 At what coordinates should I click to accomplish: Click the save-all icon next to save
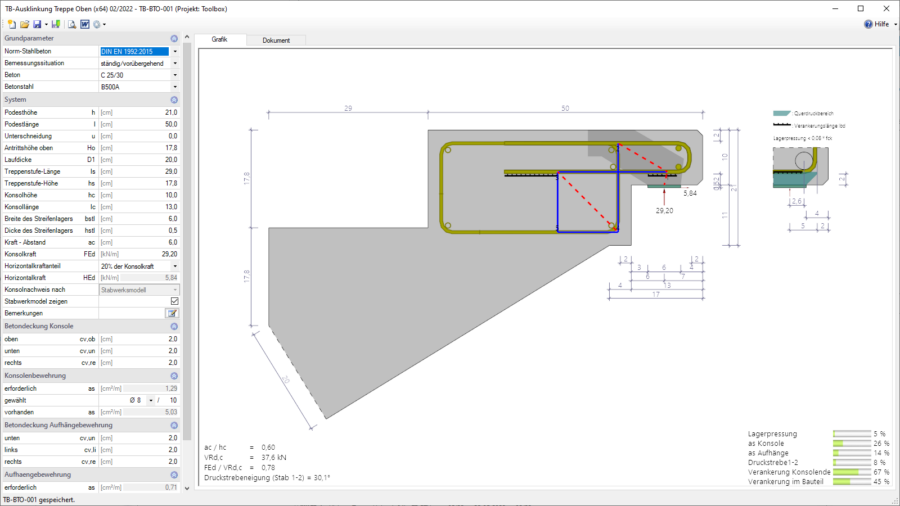tap(56, 24)
